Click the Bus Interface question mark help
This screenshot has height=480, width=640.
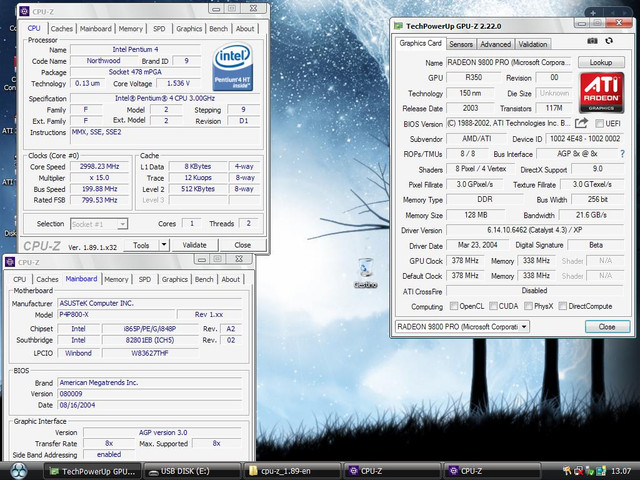(x=622, y=154)
